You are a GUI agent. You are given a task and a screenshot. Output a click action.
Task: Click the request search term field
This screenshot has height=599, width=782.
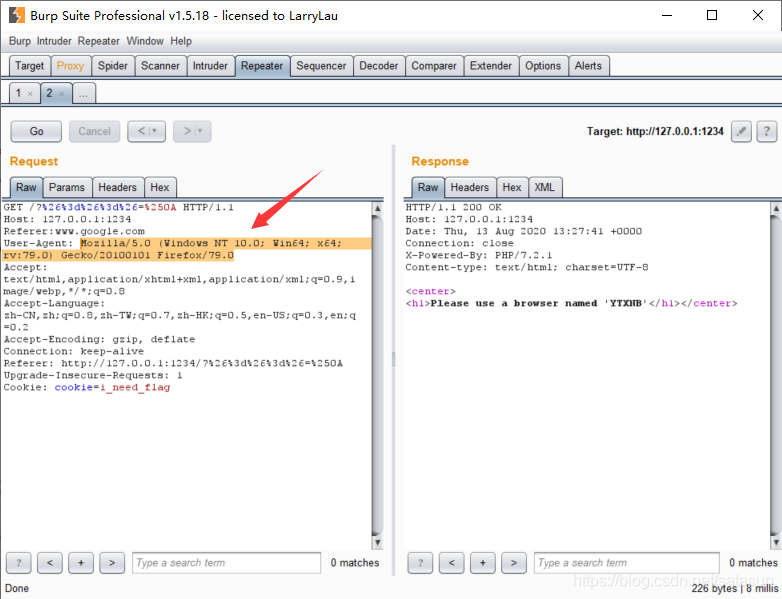[x=226, y=563]
